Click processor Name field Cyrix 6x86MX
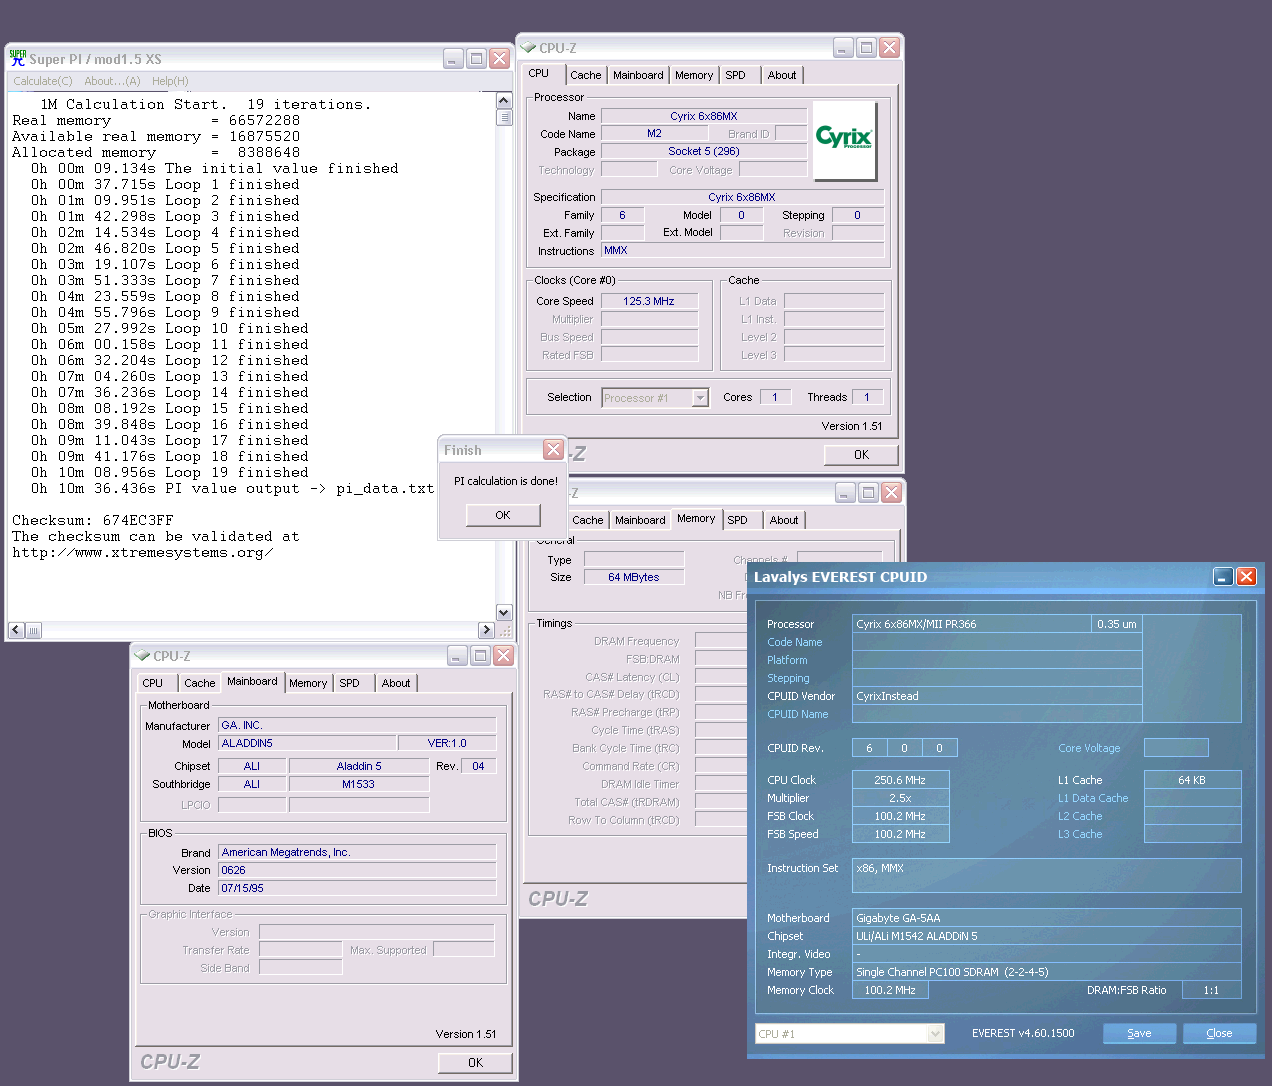 coord(704,116)
